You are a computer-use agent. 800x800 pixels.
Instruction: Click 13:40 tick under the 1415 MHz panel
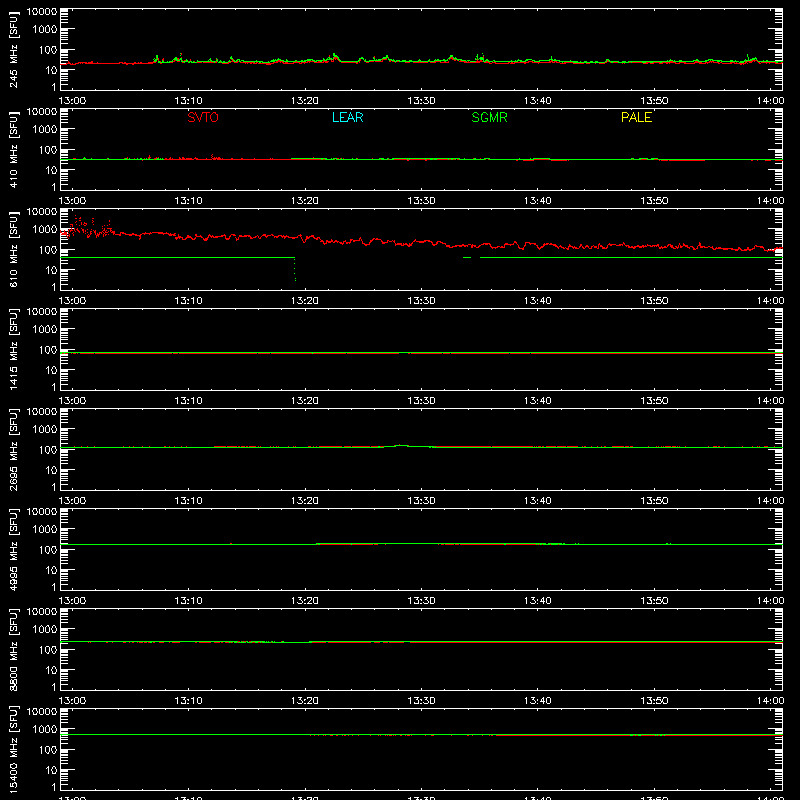click(537, 401)
